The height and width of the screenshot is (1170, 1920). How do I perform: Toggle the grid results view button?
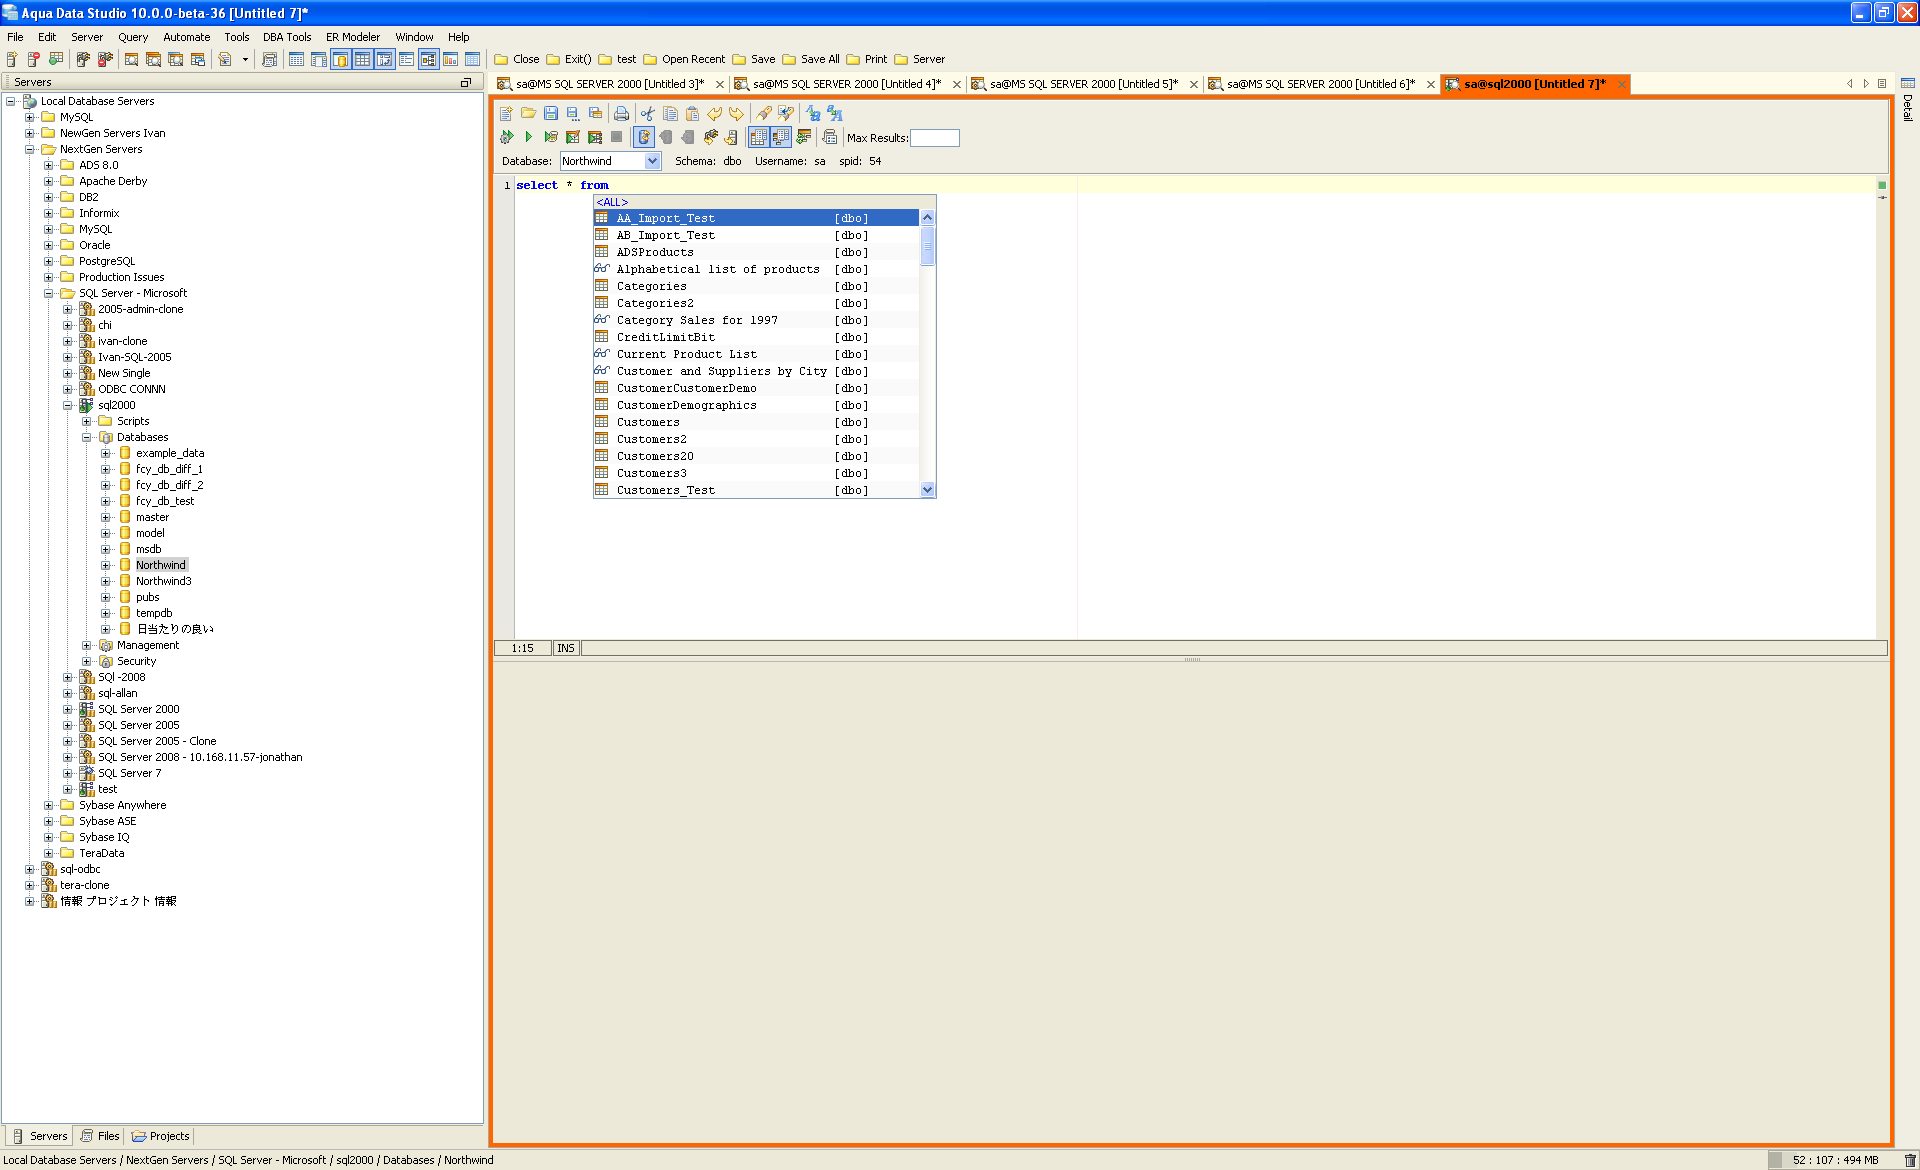758,137
